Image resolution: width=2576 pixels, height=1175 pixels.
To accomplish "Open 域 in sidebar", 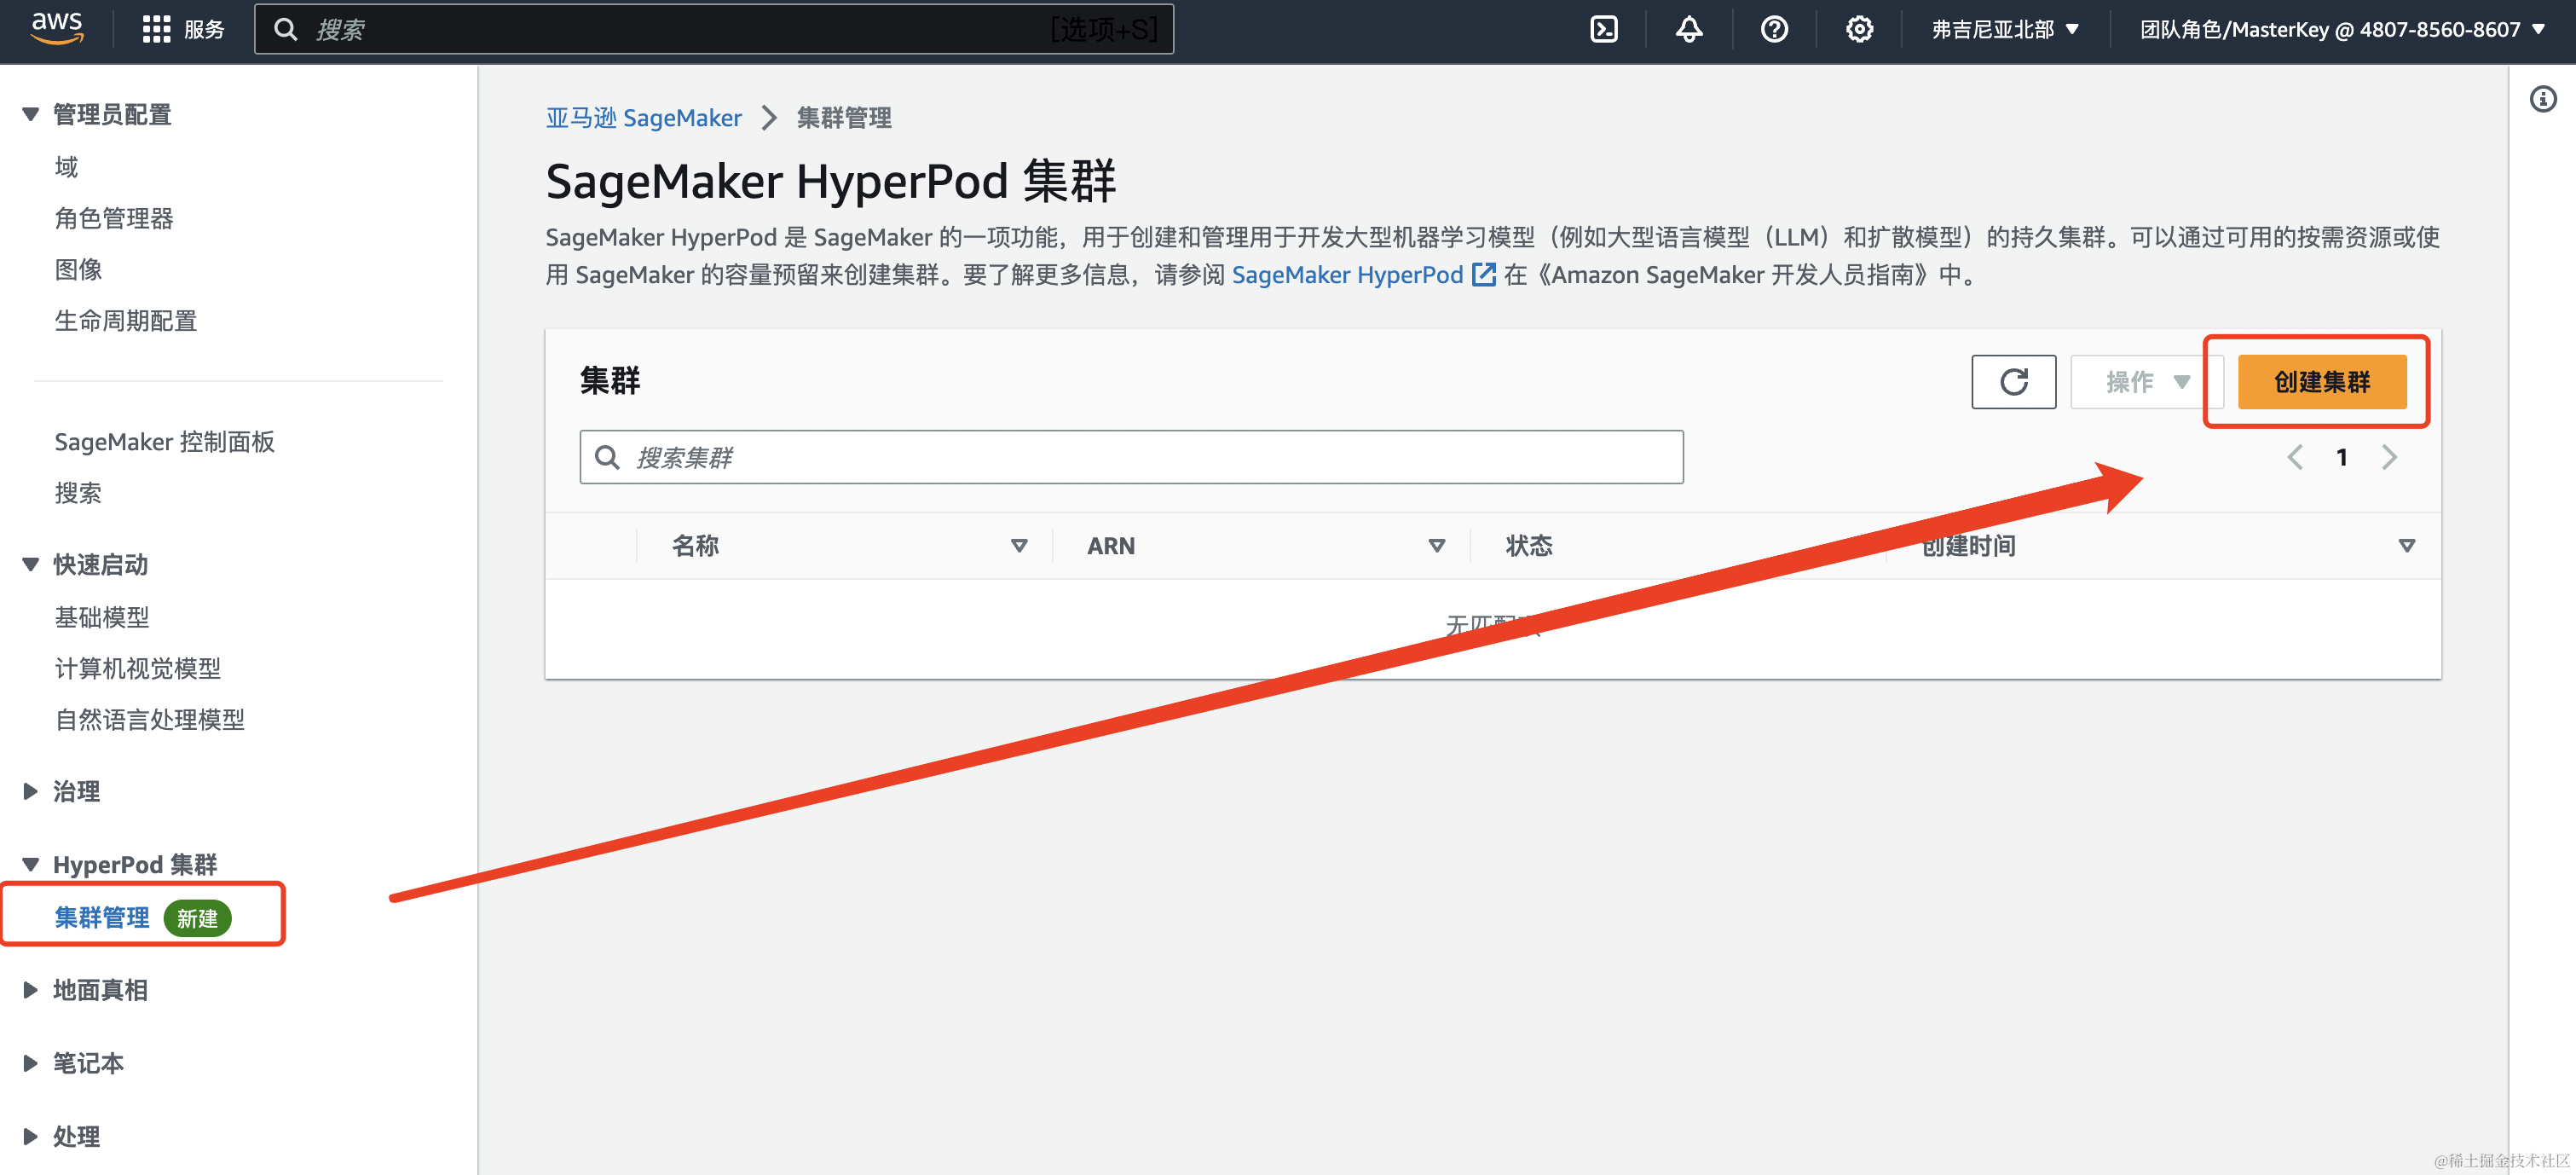I will pos(66,167).
